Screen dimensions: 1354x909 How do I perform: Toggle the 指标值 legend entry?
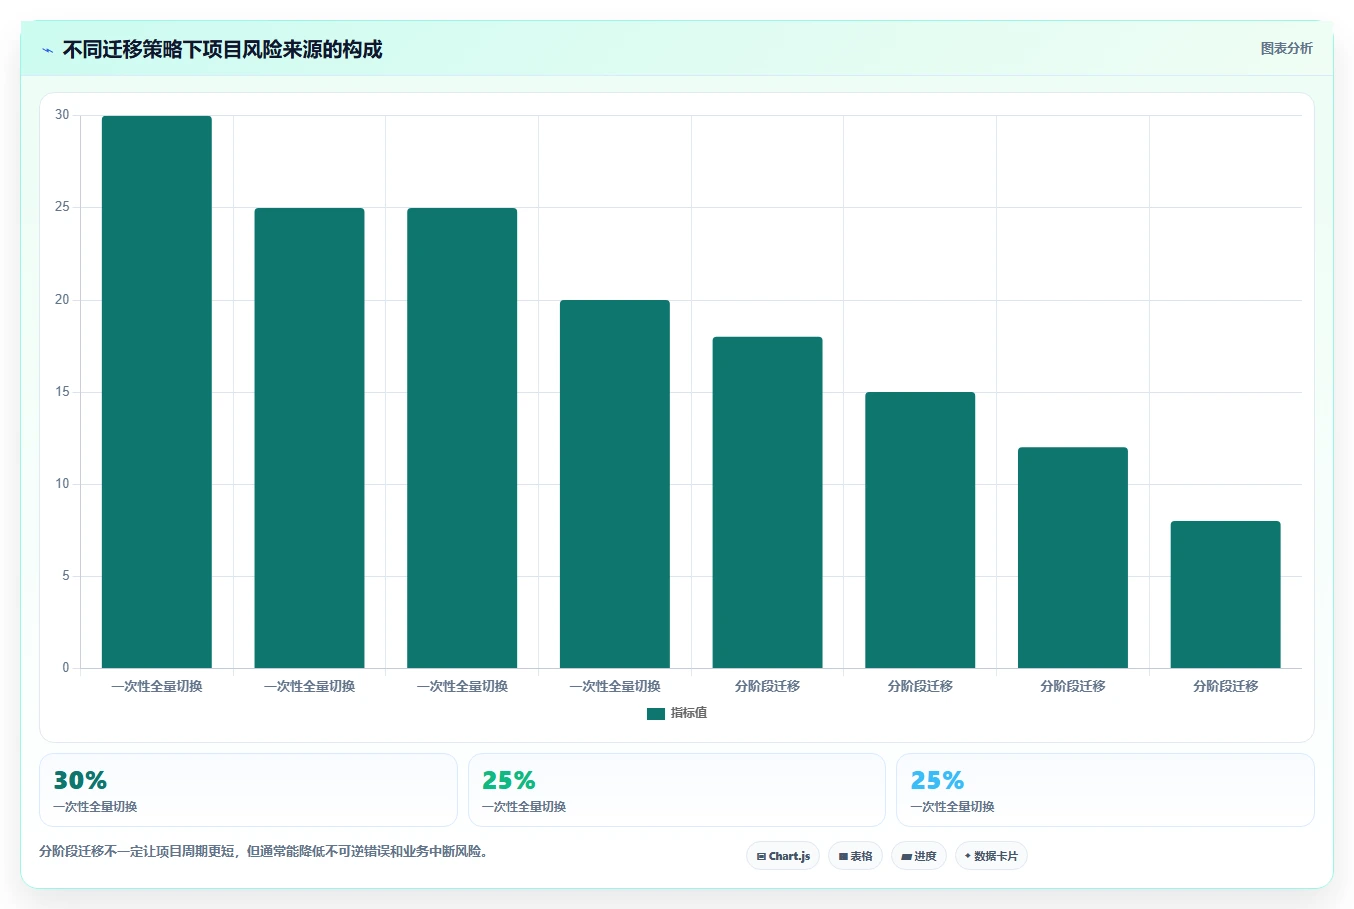[677, 713]
